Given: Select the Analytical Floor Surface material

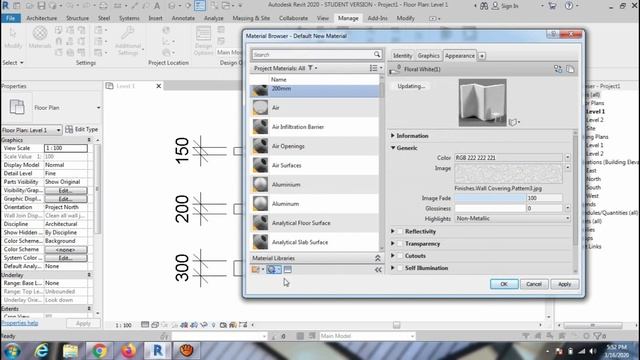Looking at the screenshot, I should (315, 223).
